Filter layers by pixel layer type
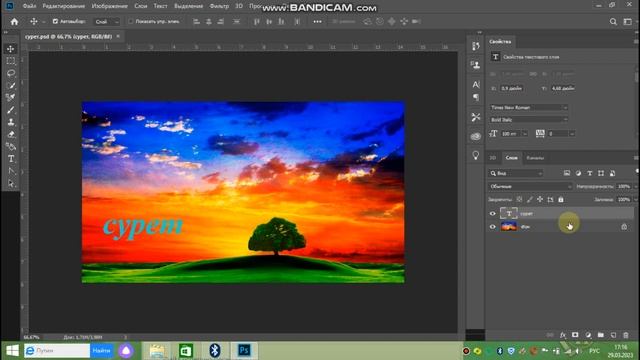This screenshot has height=360, width=640. coord(567,173)
